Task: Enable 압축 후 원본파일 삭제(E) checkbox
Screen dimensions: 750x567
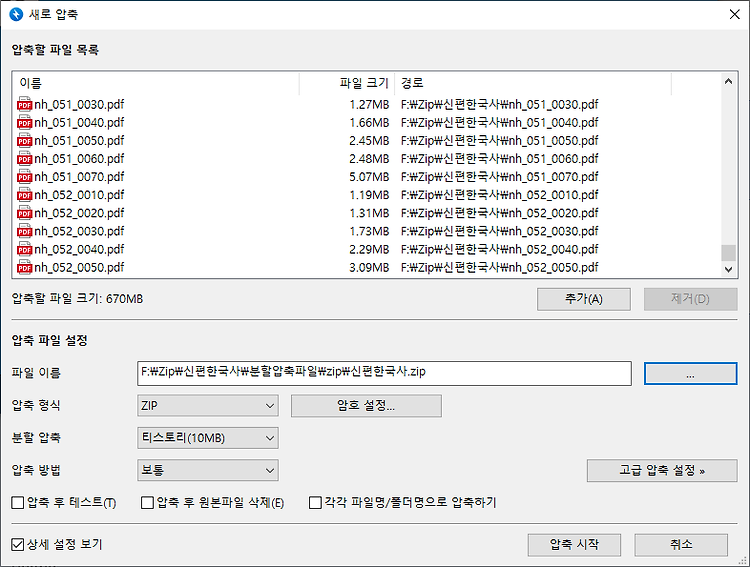Action: 147,502
